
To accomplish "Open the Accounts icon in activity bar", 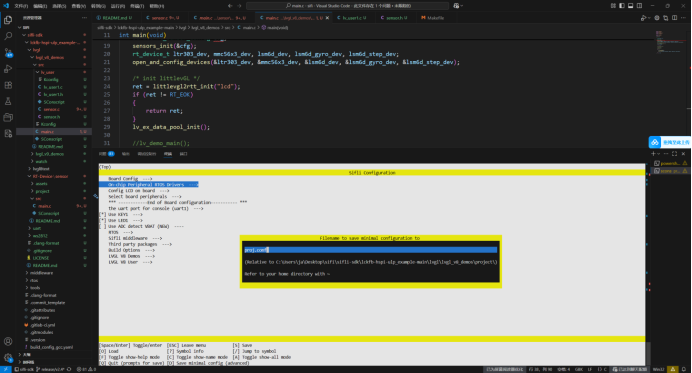I will point(8,341).
